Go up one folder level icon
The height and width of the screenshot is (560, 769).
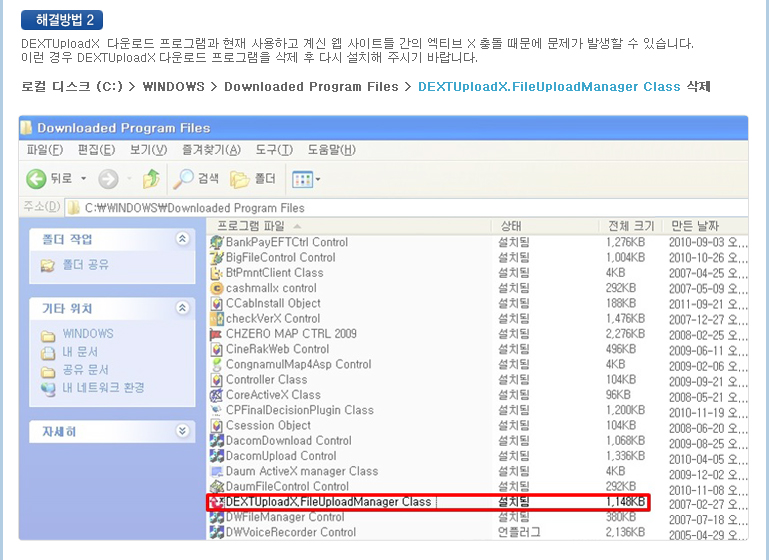151,179
